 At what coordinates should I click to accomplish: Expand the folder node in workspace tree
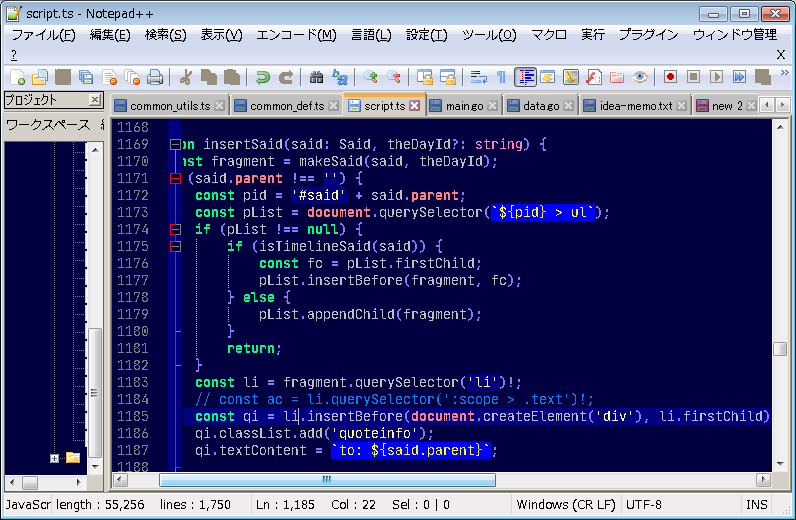pos(54,459)
